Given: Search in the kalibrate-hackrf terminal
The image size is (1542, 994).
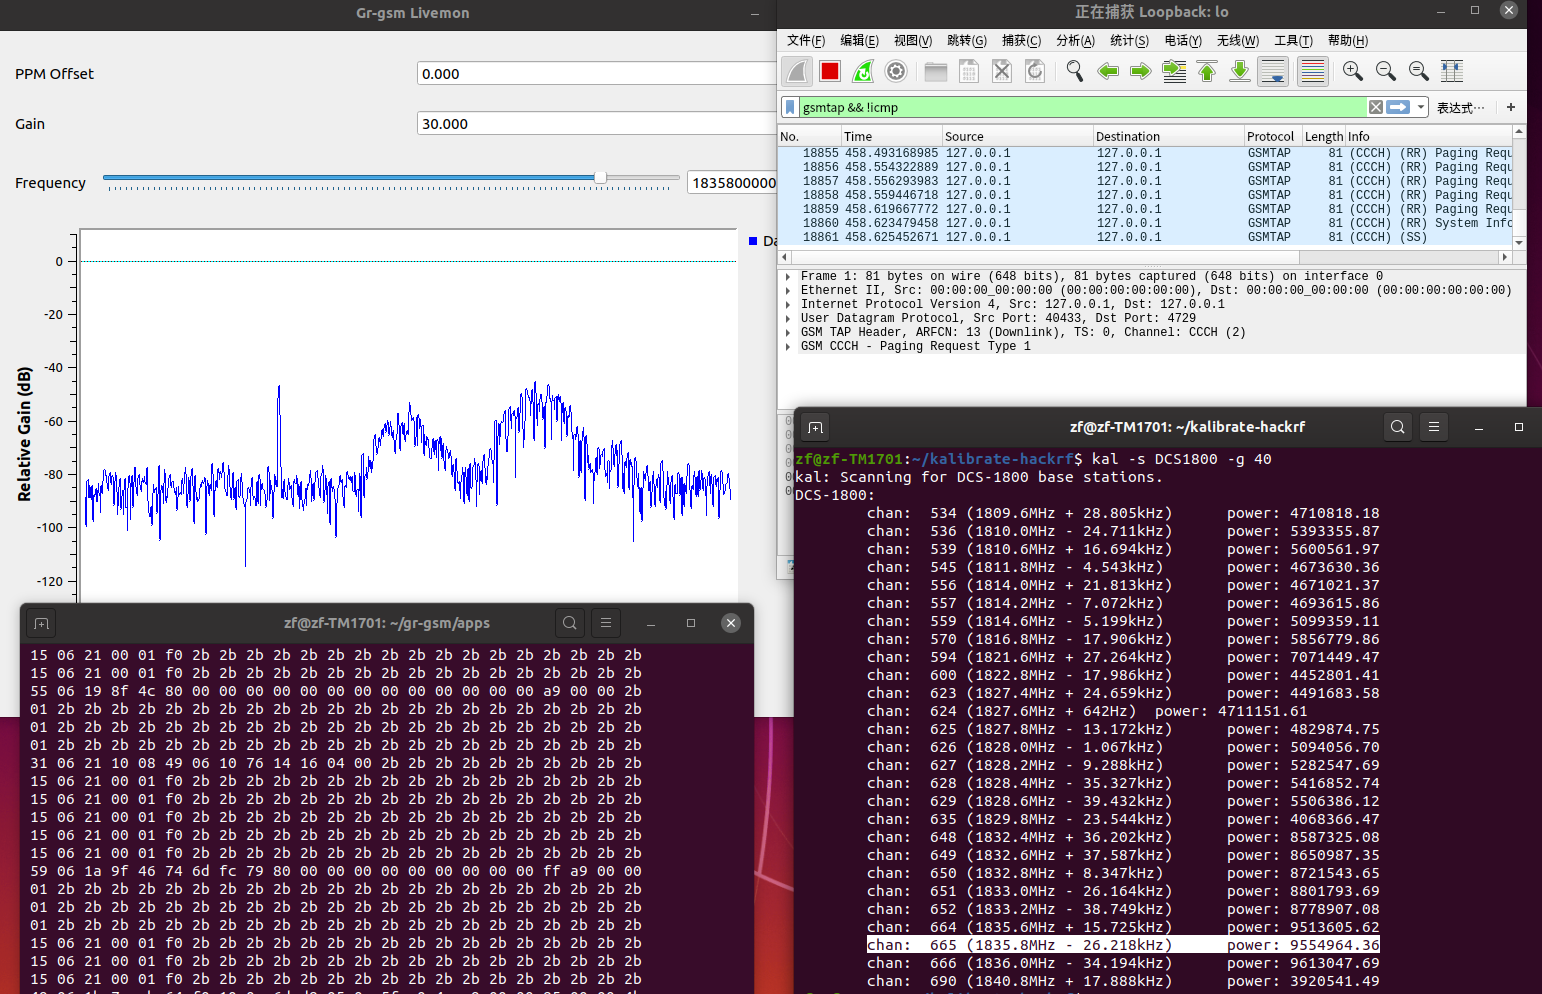Looking at the screenshot, I should click(1398, 427).
